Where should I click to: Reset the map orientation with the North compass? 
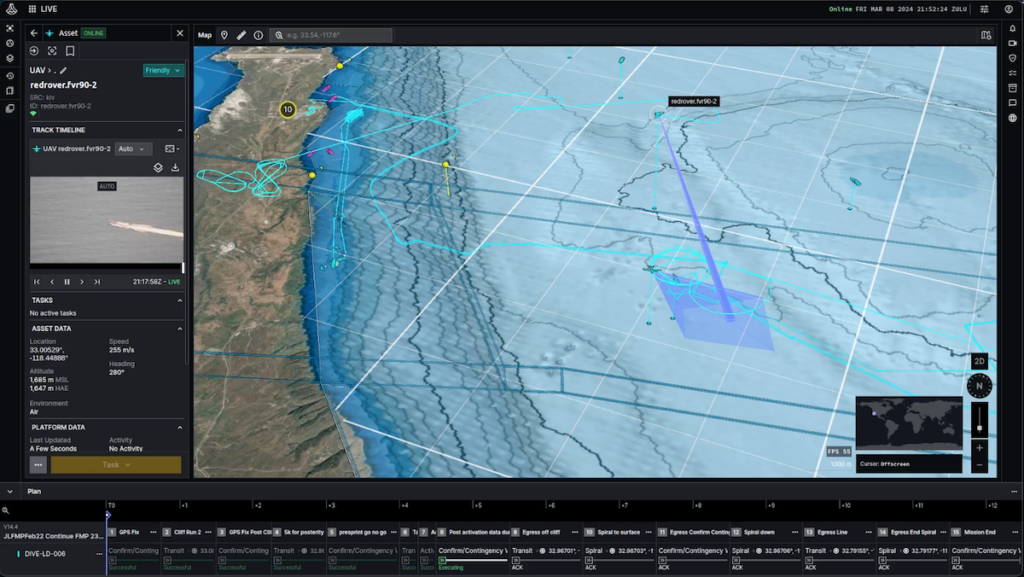pos(979,386)
